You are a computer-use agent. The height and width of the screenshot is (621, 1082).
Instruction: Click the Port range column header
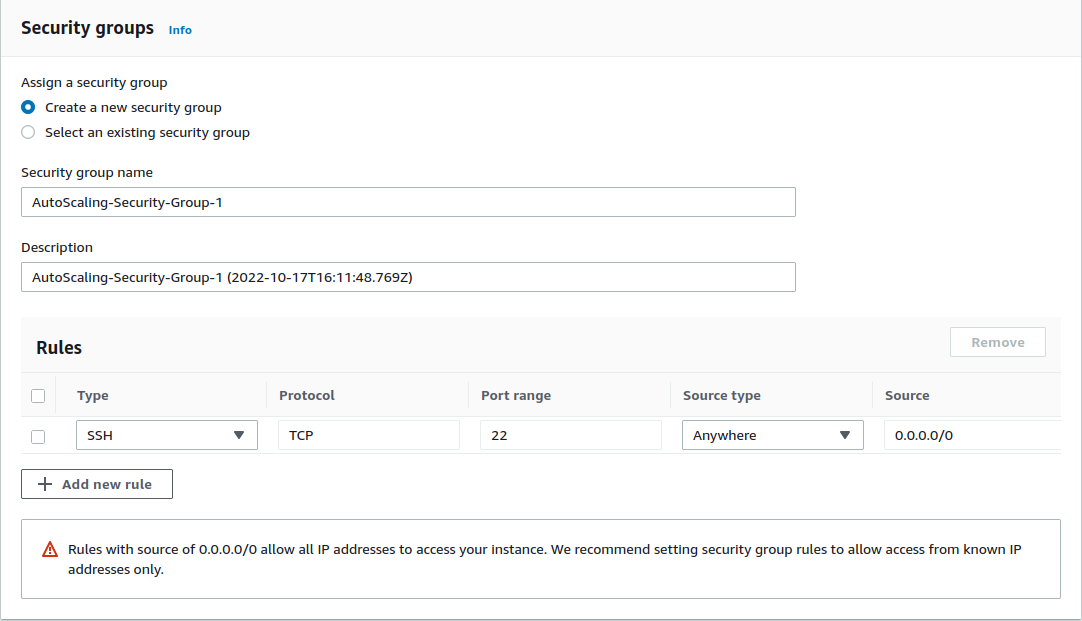[516, 395]
